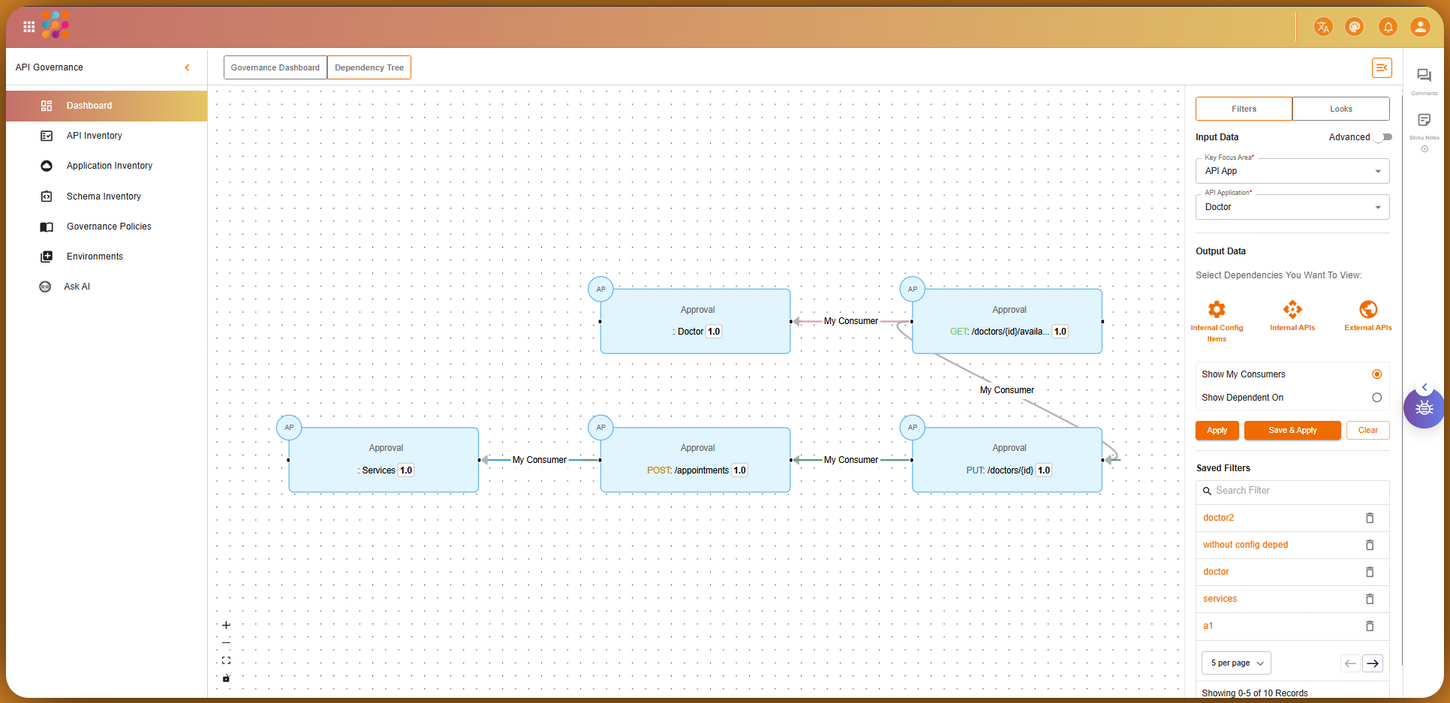Load the a1 saved filter
1450x703 pixels.
tap(1208, 626)
